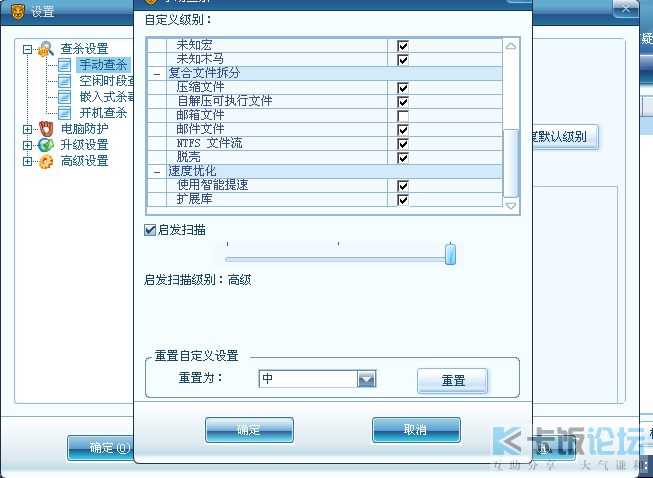The height and width of the screenshot is (478, 653).
Task: Toggle the 邮件文件 checkbox
Action: (x=403, y=129)
